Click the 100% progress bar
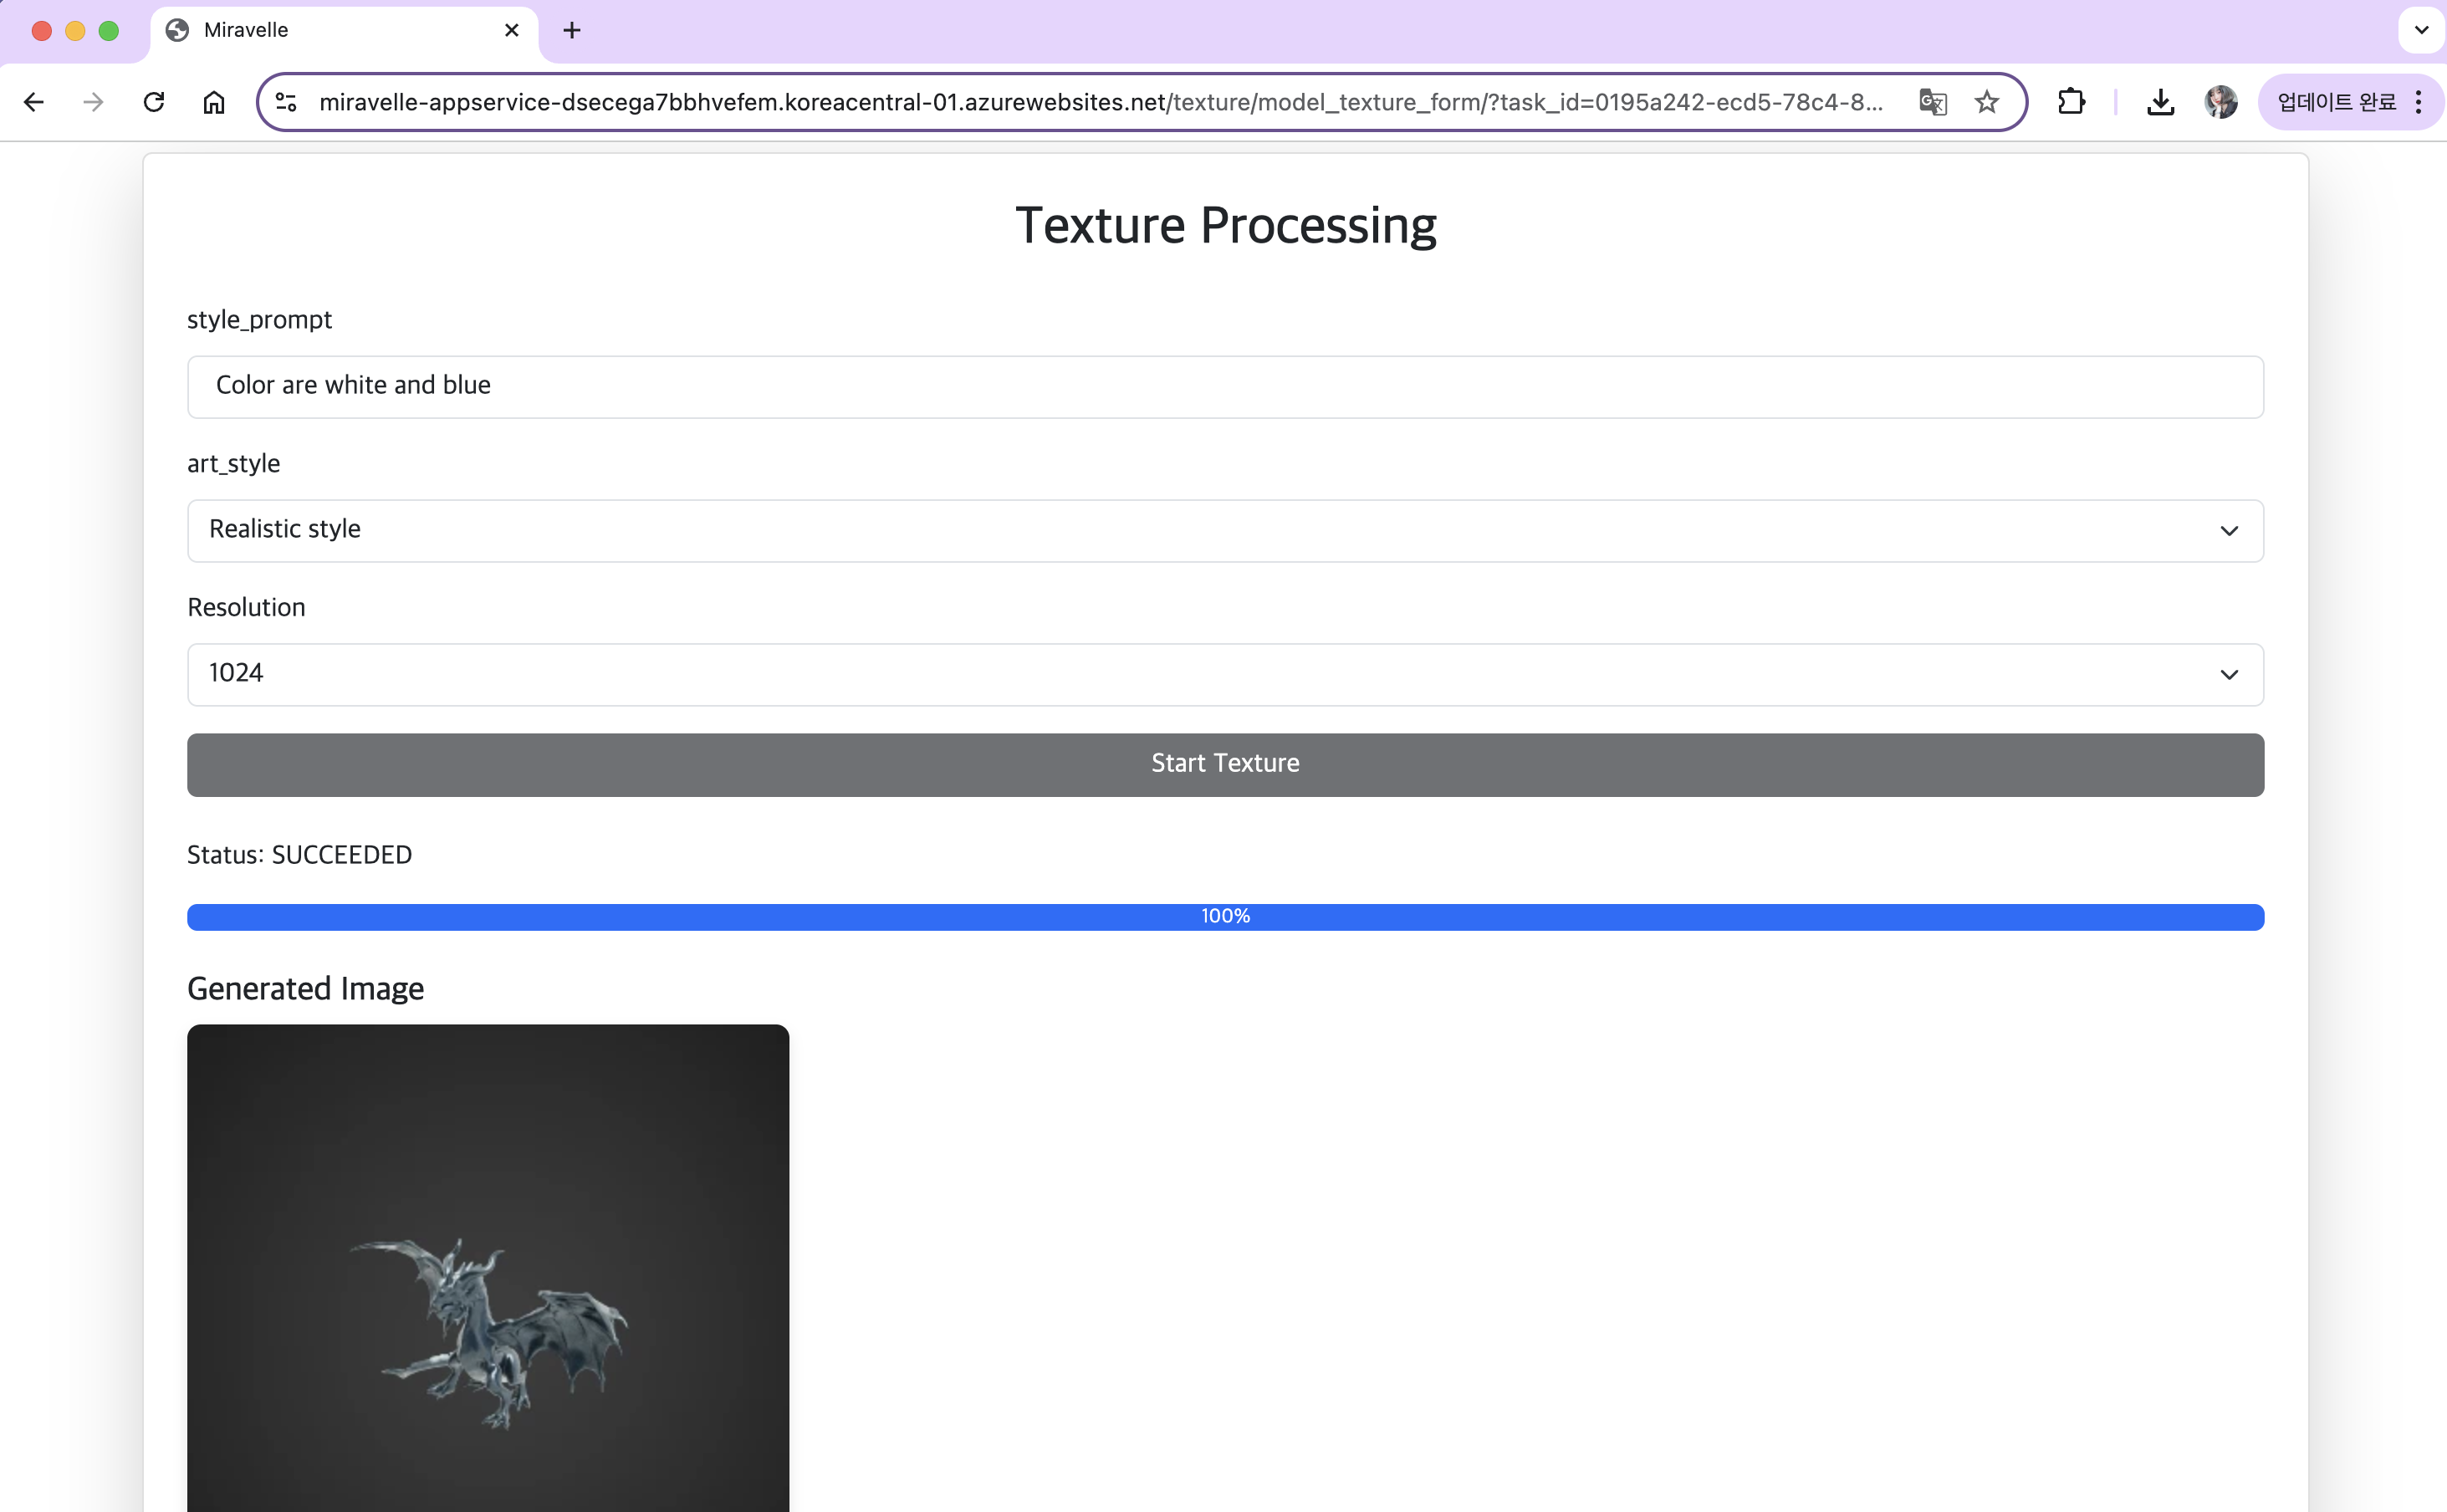 (x=1225, y=917)
